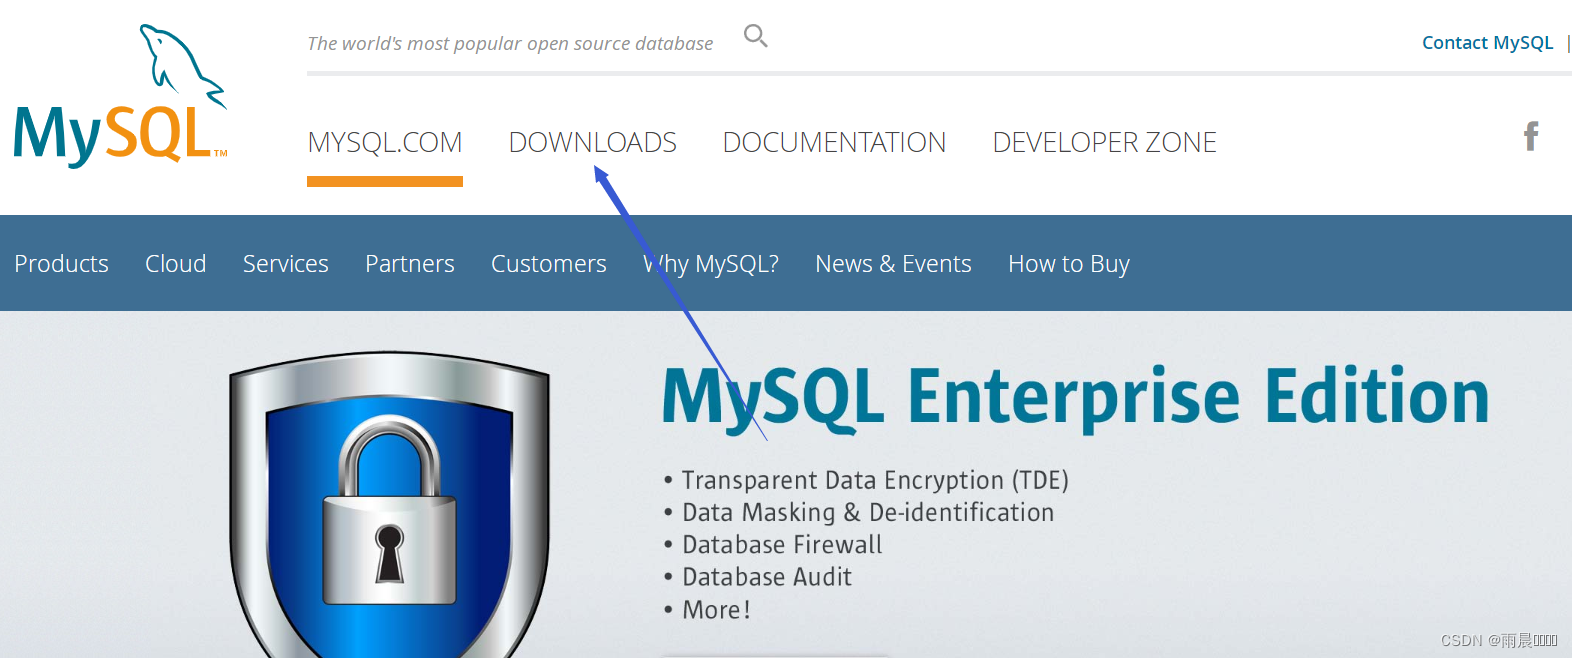Select the MYSQL.COM tab
Screen dimensions: 1572x658
[385, 143]
